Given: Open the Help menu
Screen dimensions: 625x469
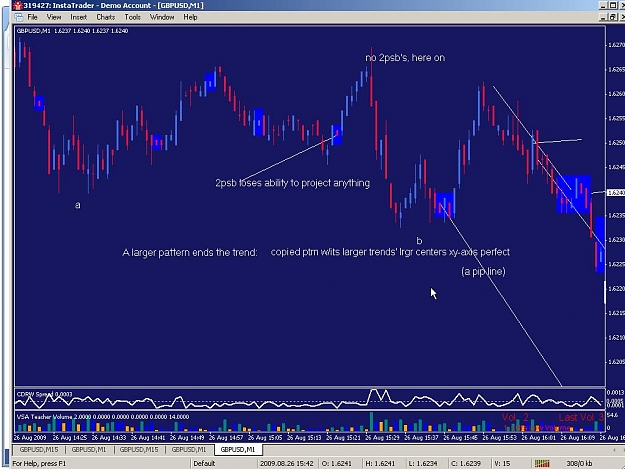Looking at the screenshot, I should point(190,17).
